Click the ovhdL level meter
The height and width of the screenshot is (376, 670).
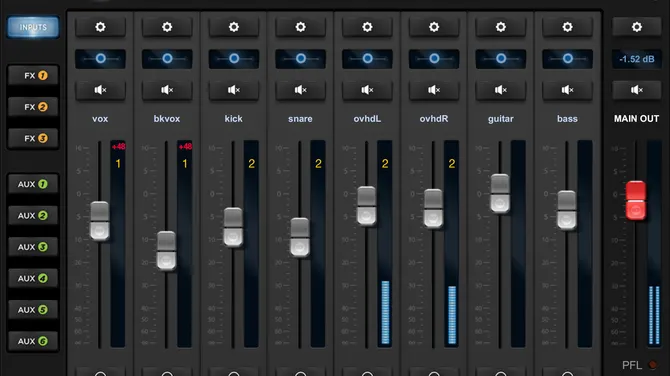385,244
